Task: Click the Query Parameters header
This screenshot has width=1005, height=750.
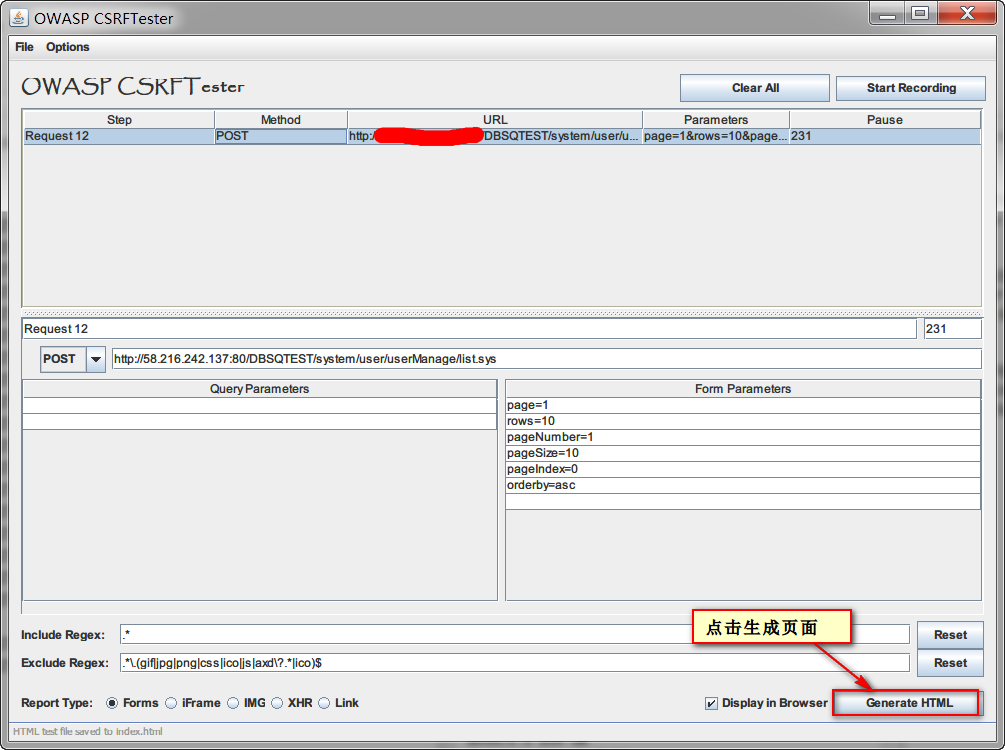Action: pos(260,389)
